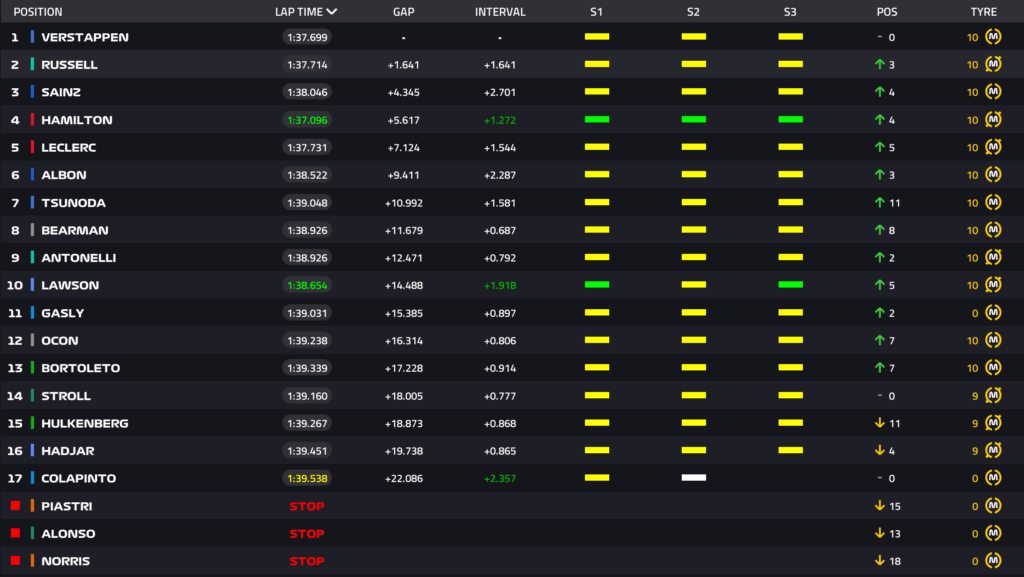The image size is (1024, 577).
Task: Click the green up arrow for Tsunoda
Action: point(879,203)
